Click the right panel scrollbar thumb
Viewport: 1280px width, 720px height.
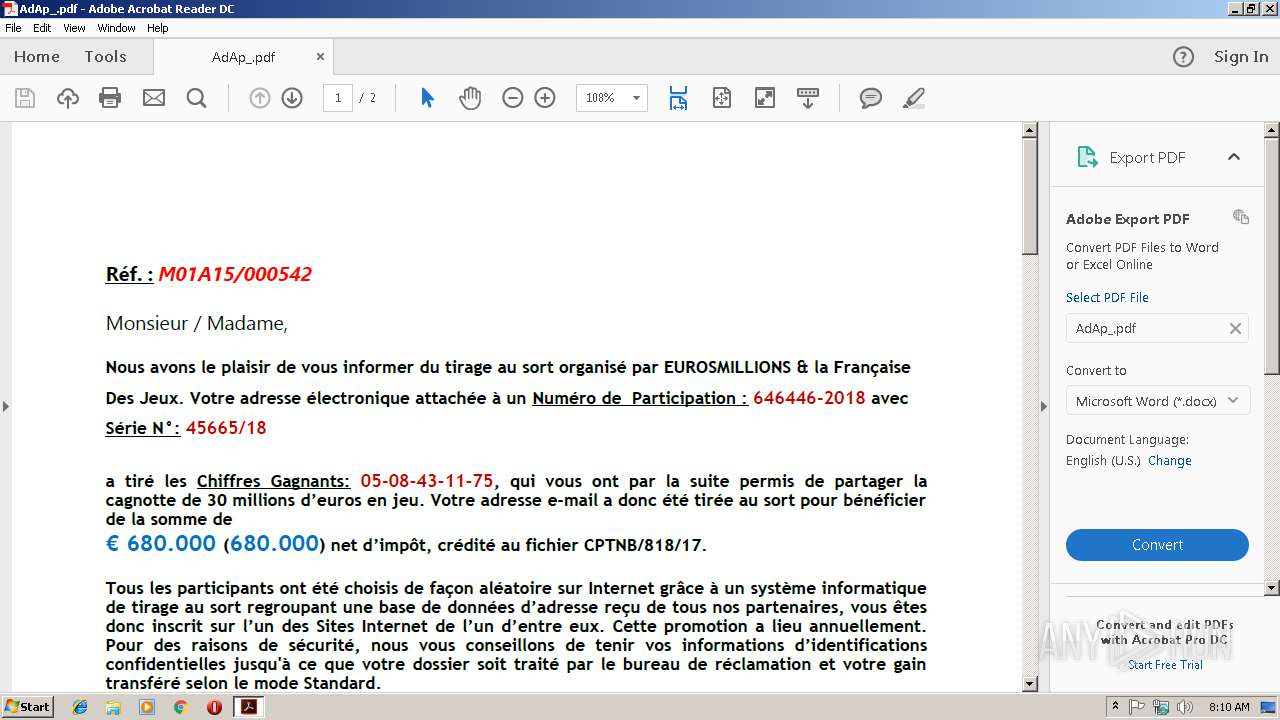tap(1272, 256)
